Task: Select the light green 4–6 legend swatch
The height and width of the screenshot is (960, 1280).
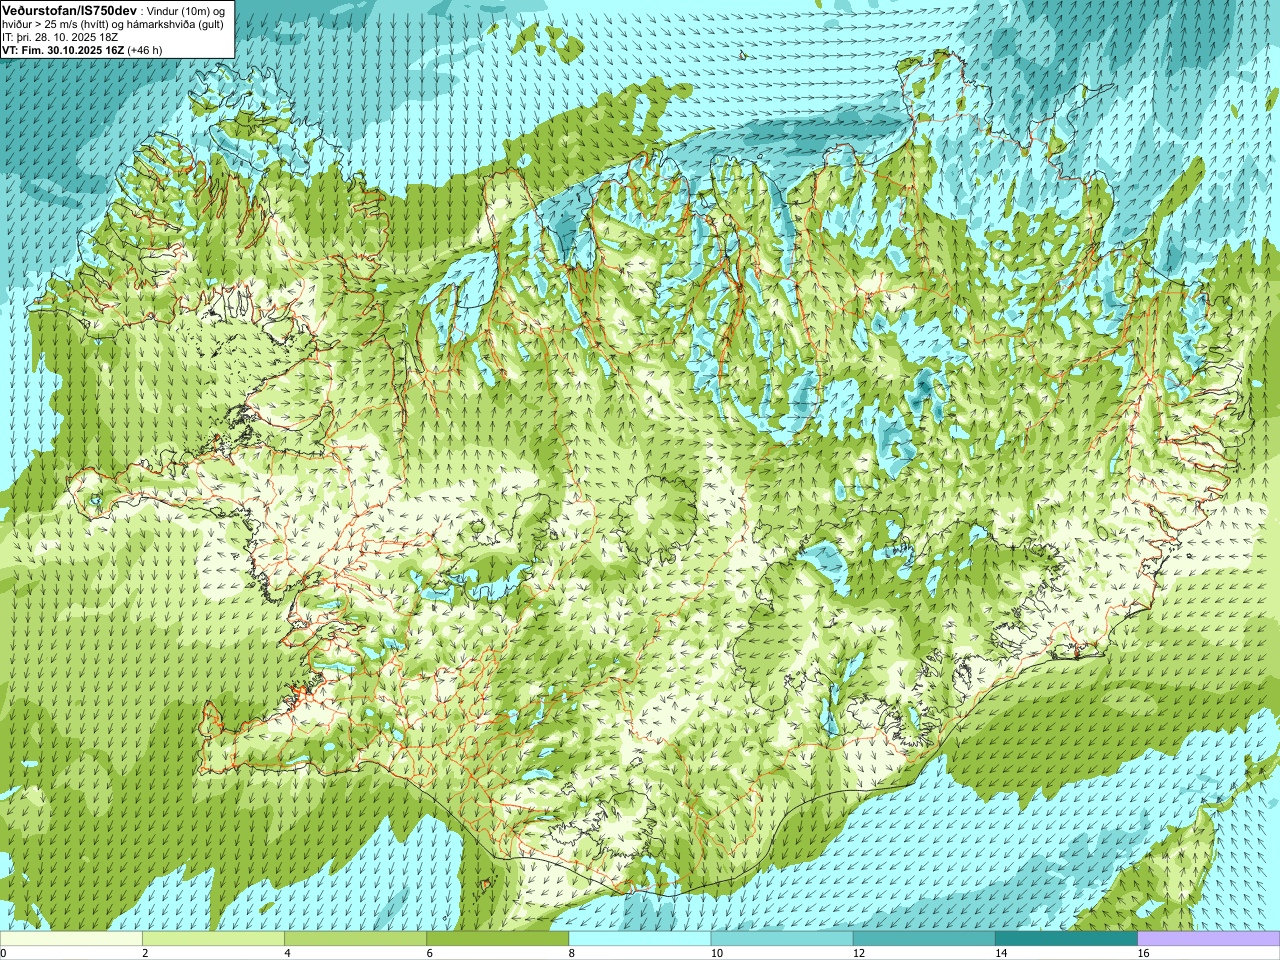Action: pyautogui.click(x=355, y=939)
